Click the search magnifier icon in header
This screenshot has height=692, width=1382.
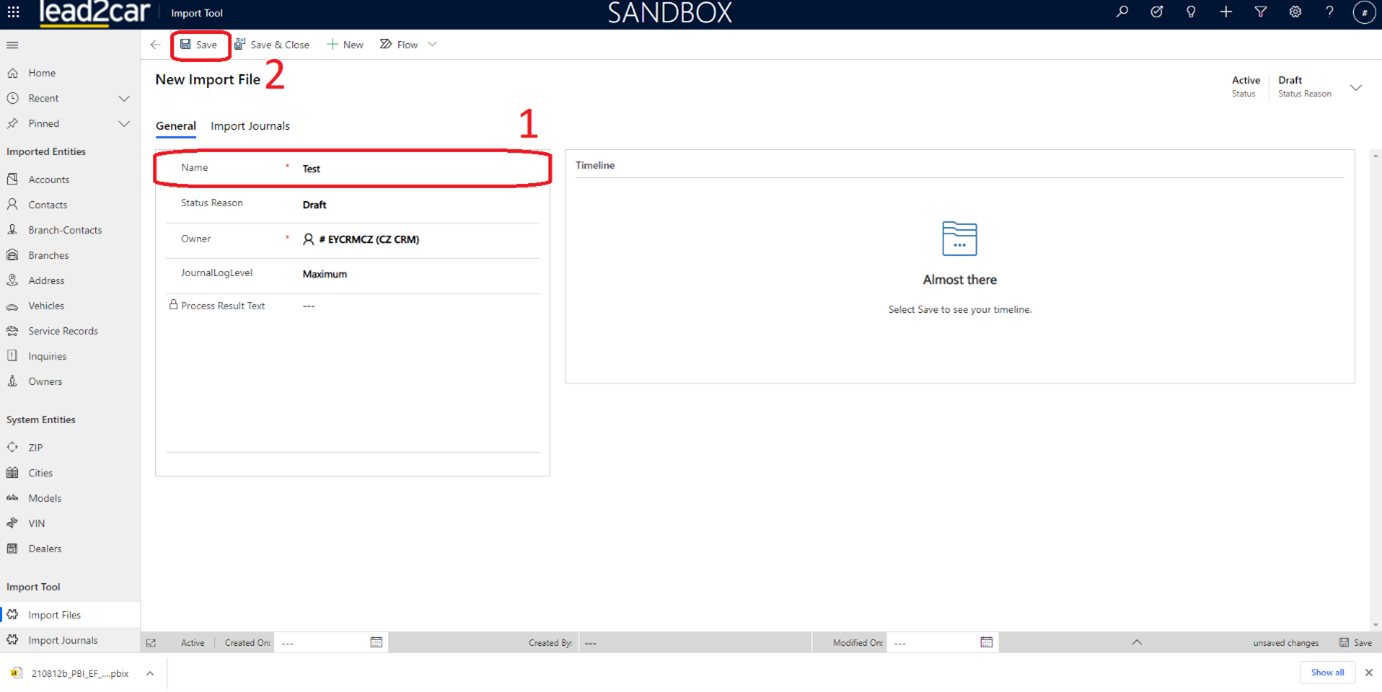coord(1122,12)
